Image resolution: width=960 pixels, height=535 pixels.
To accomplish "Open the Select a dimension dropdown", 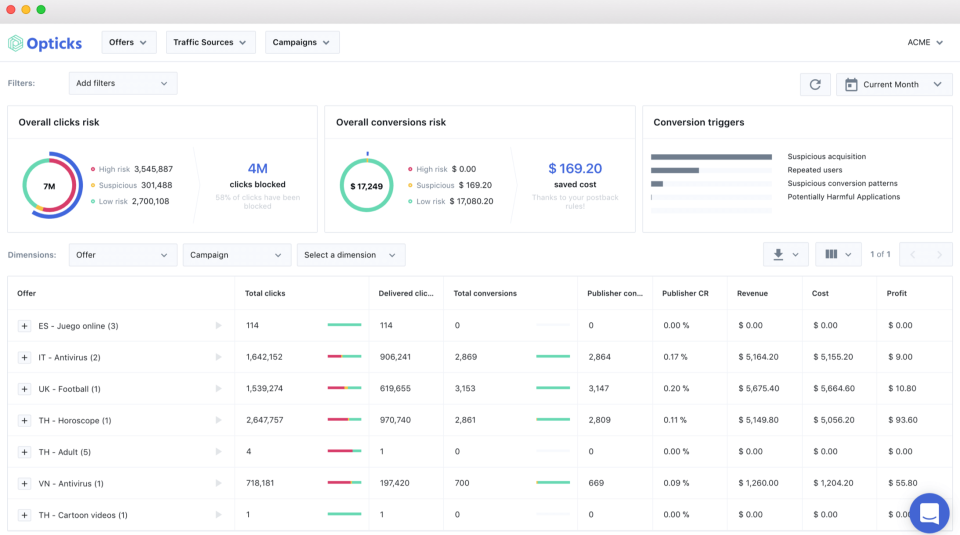I will pos(350,255).
